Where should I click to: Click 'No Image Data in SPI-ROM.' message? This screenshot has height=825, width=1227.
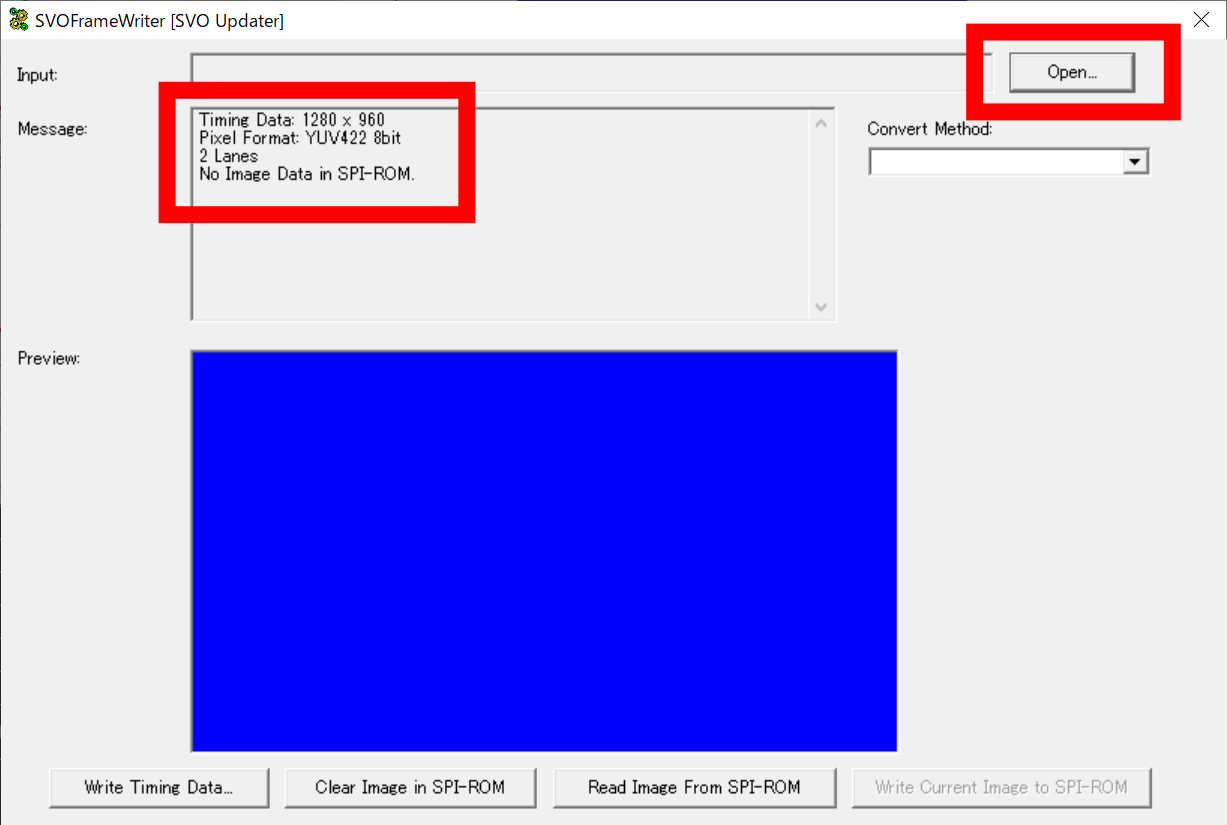coord(307,174)
